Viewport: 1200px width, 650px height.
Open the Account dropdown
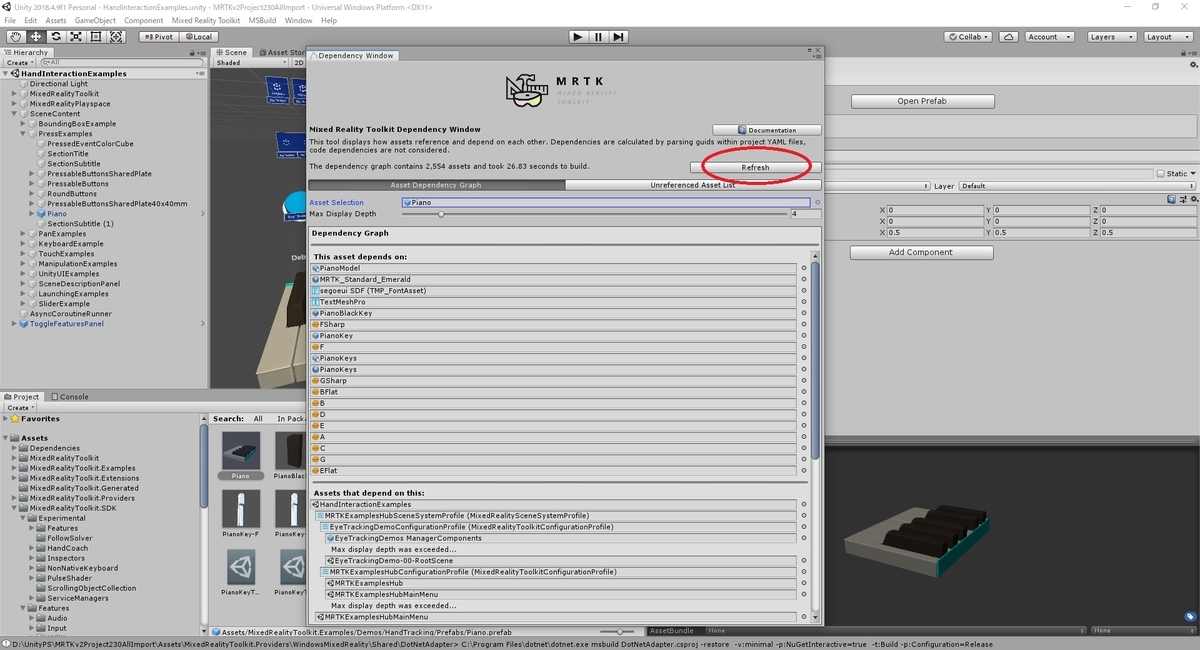click(1049, 37)
